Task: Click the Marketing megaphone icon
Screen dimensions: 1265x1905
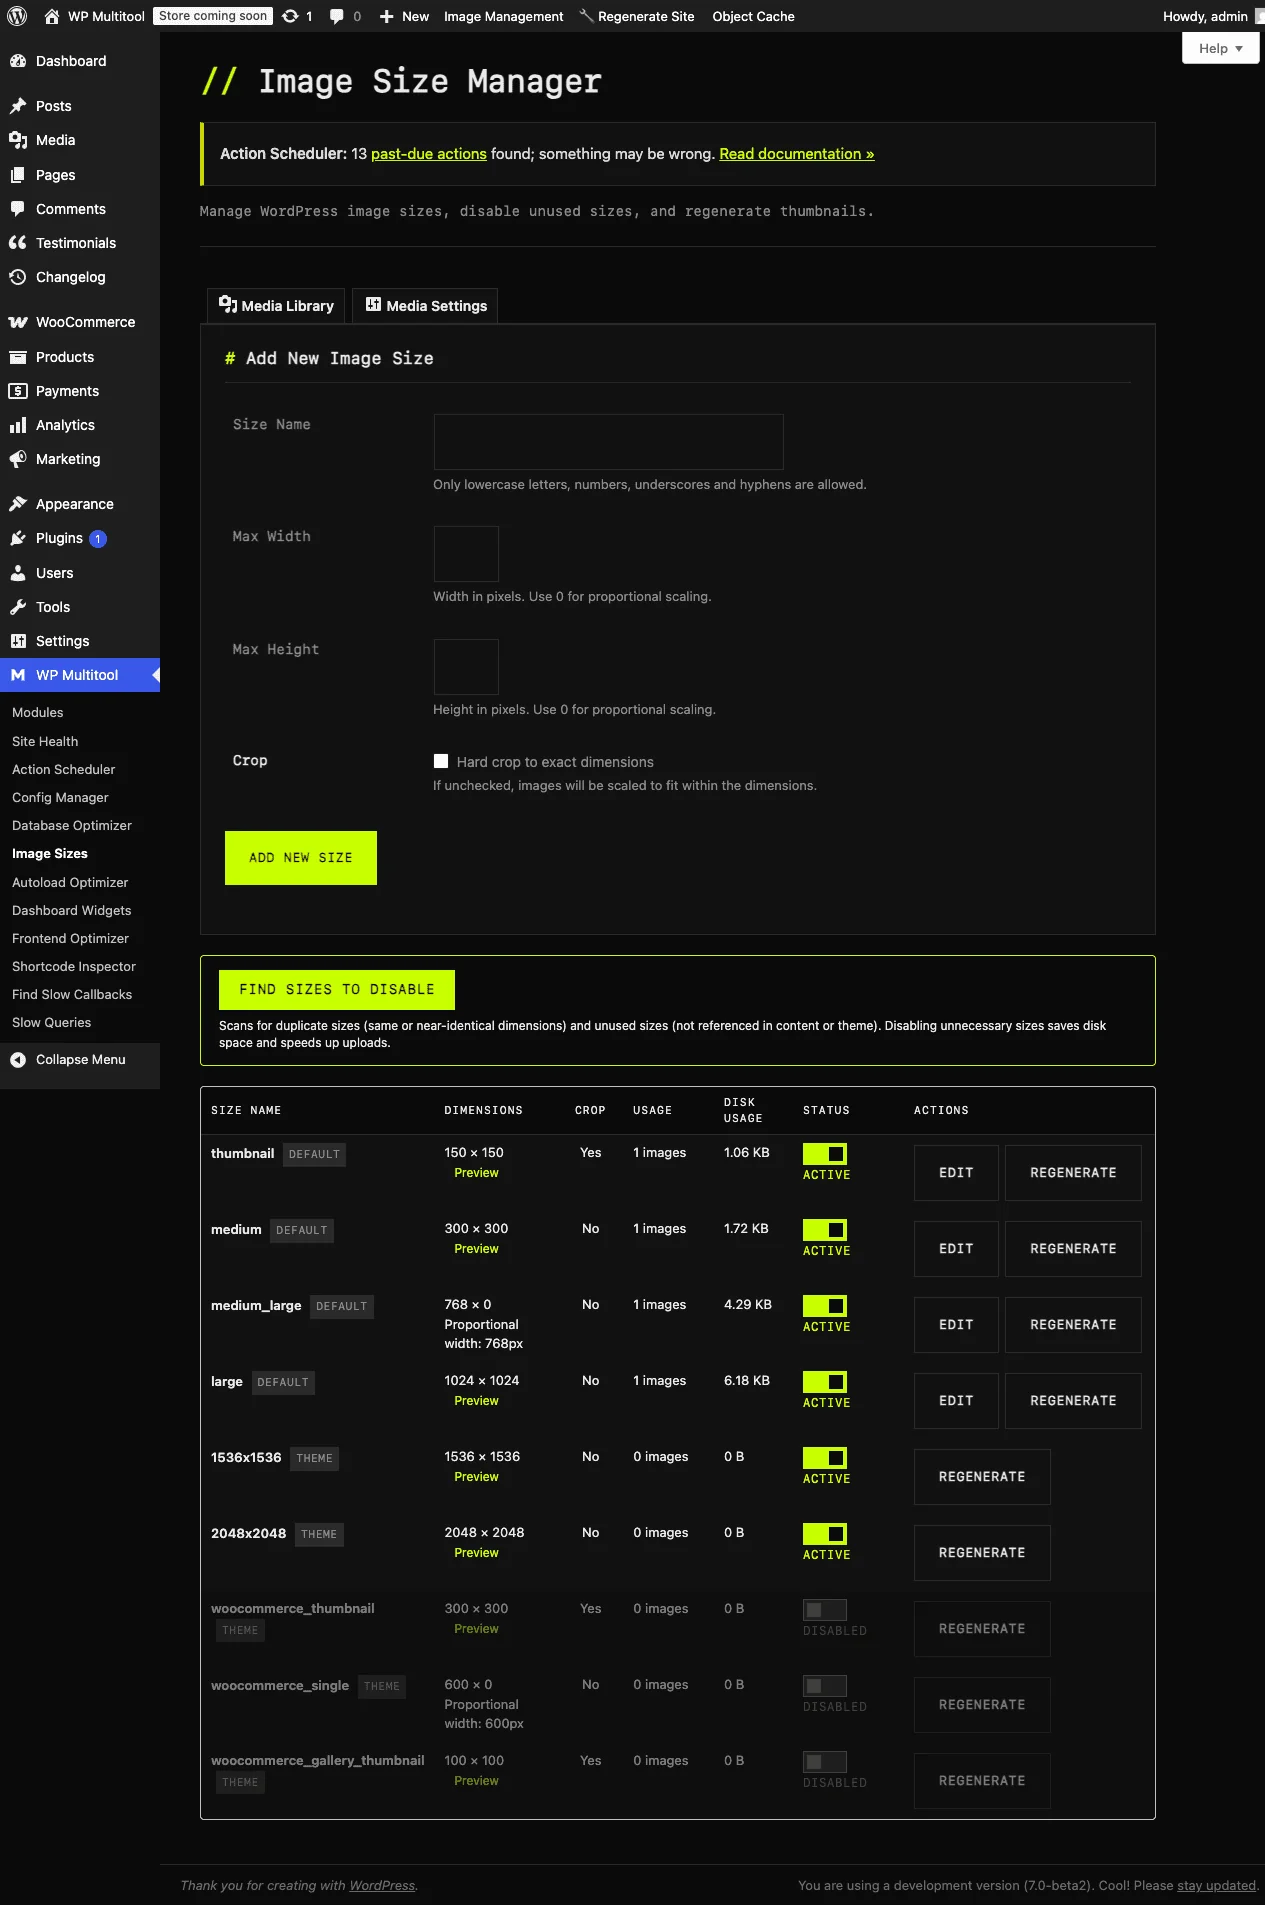Action: [x=18, y=459]
